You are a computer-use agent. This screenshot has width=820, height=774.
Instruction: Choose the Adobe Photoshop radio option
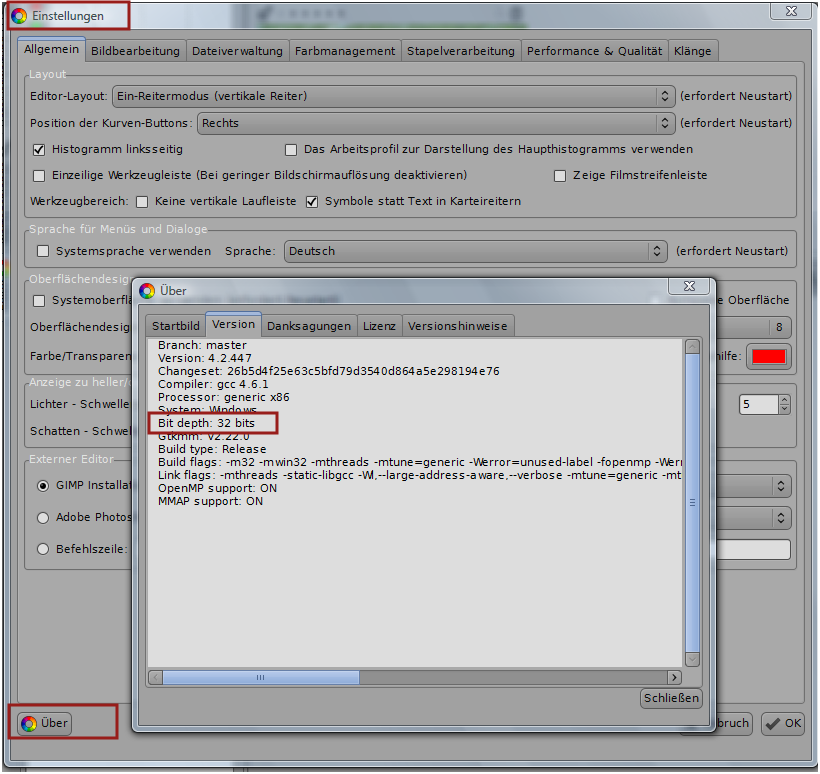[43, 518]
